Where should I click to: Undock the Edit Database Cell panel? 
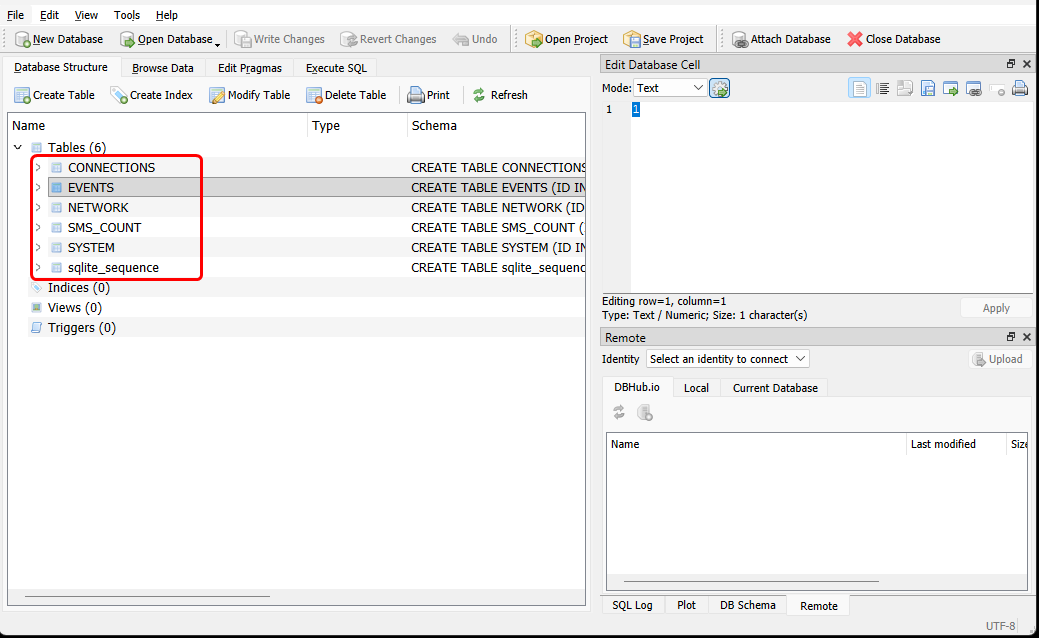coord(1011,64)
